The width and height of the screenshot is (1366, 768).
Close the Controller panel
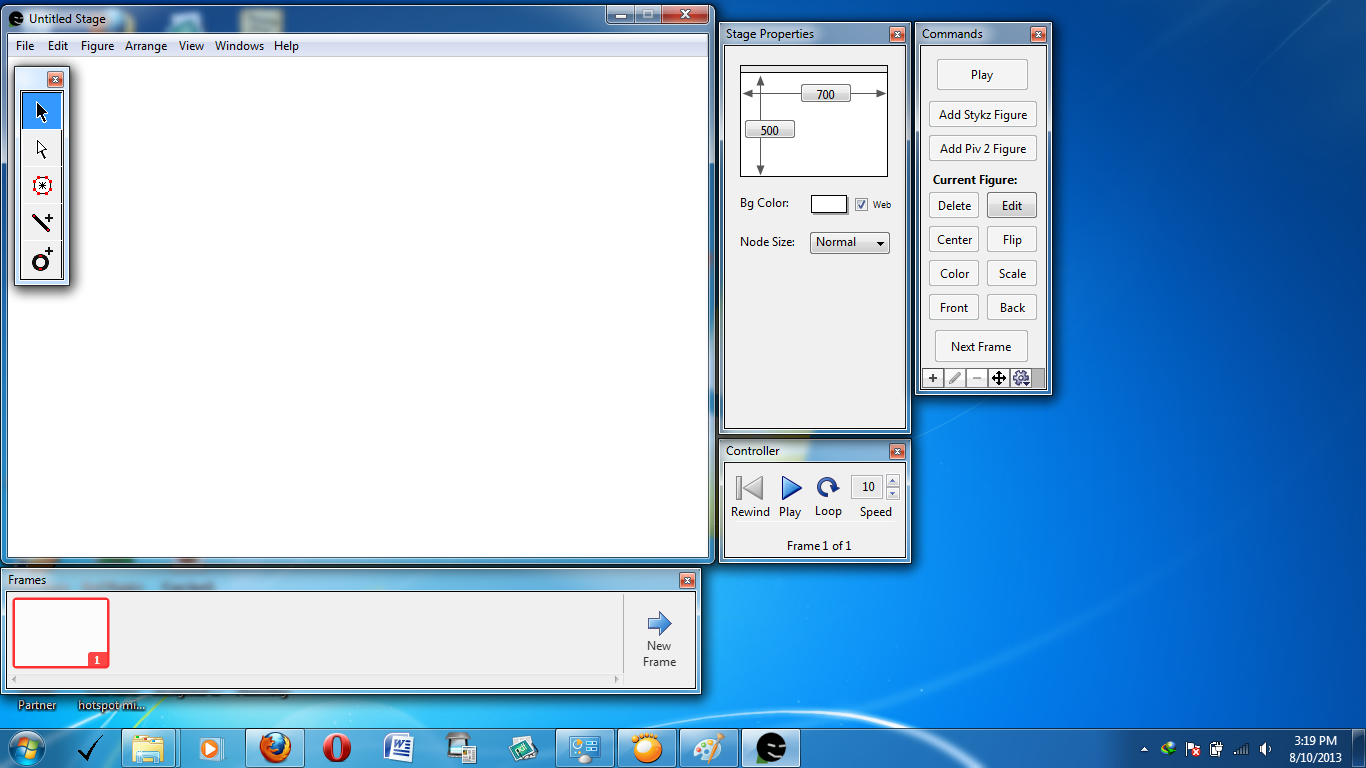(897, 452)
